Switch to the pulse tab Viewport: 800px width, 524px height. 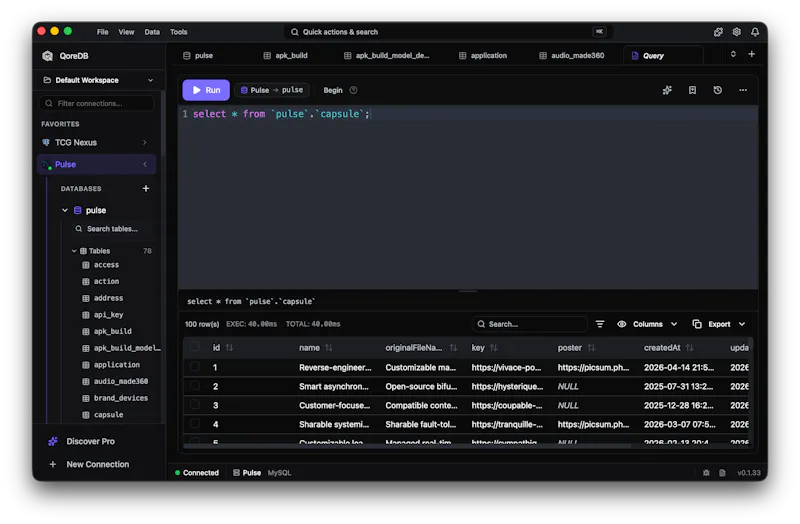pyautogui.click(x=198, y=56)
